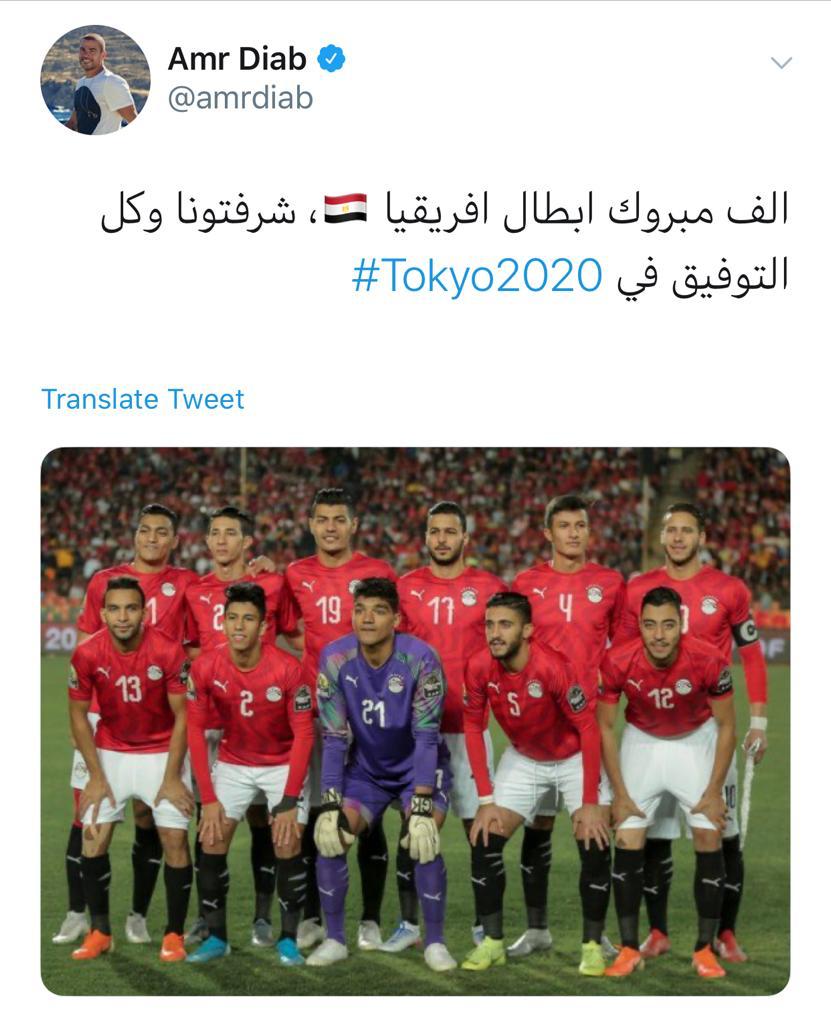Viewport: 831px width, 1024px height.
Task: Click Translate Tweet
Action: 142,399
